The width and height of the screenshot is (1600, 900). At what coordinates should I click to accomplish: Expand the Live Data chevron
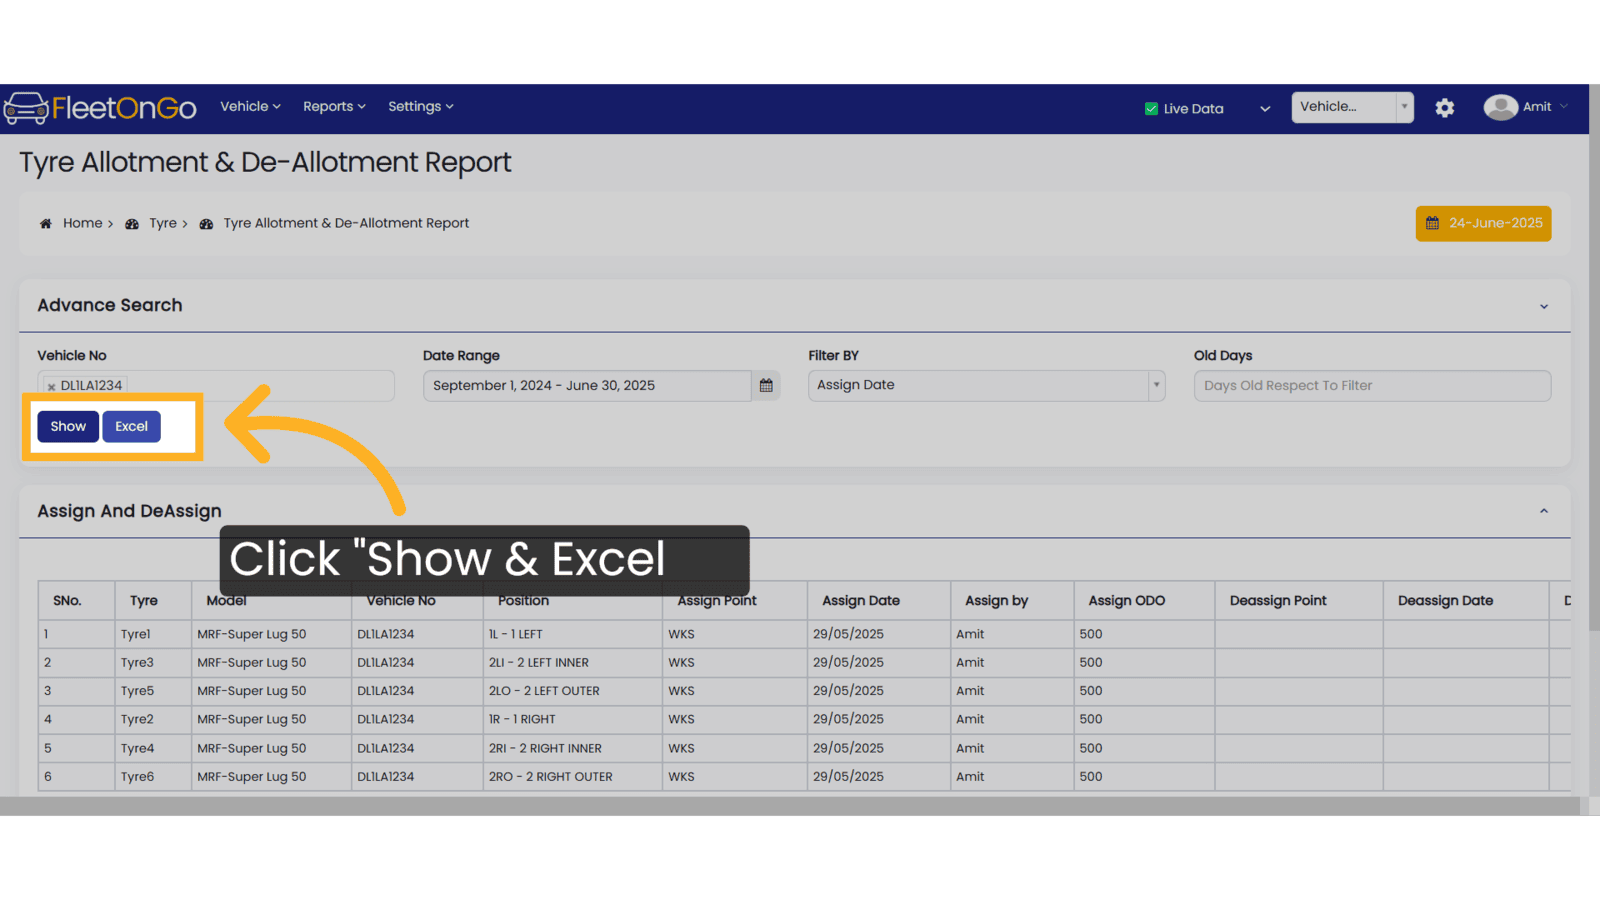coord(1265,109)
